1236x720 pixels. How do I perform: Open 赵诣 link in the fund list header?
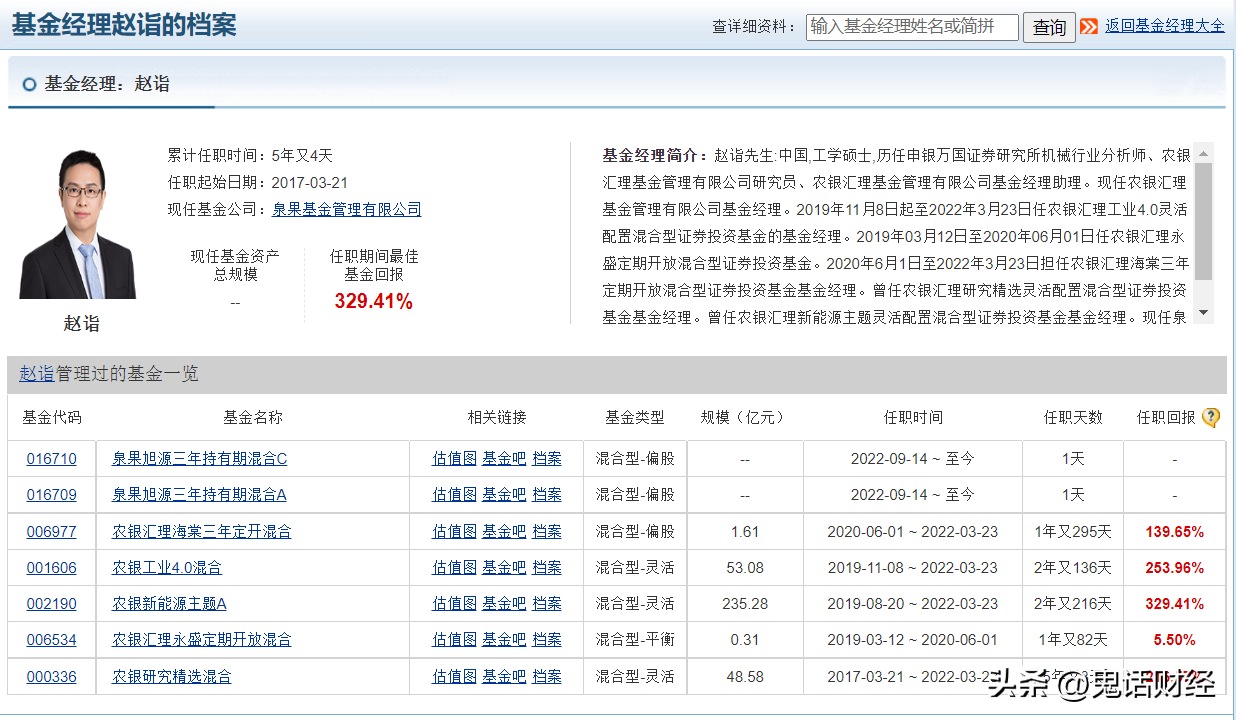pyautogui.click(x=36, y=373)
